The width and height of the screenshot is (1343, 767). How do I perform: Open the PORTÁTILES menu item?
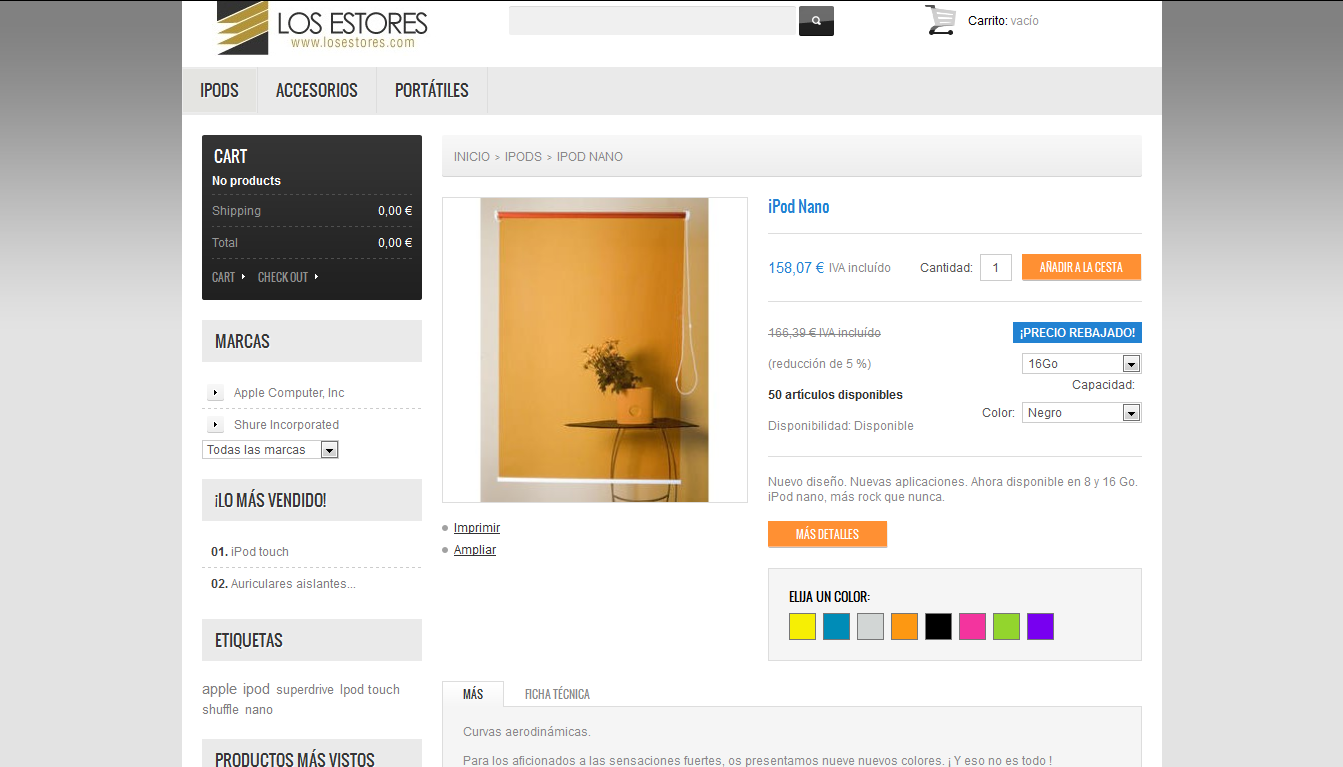click(x=432, y=91)
